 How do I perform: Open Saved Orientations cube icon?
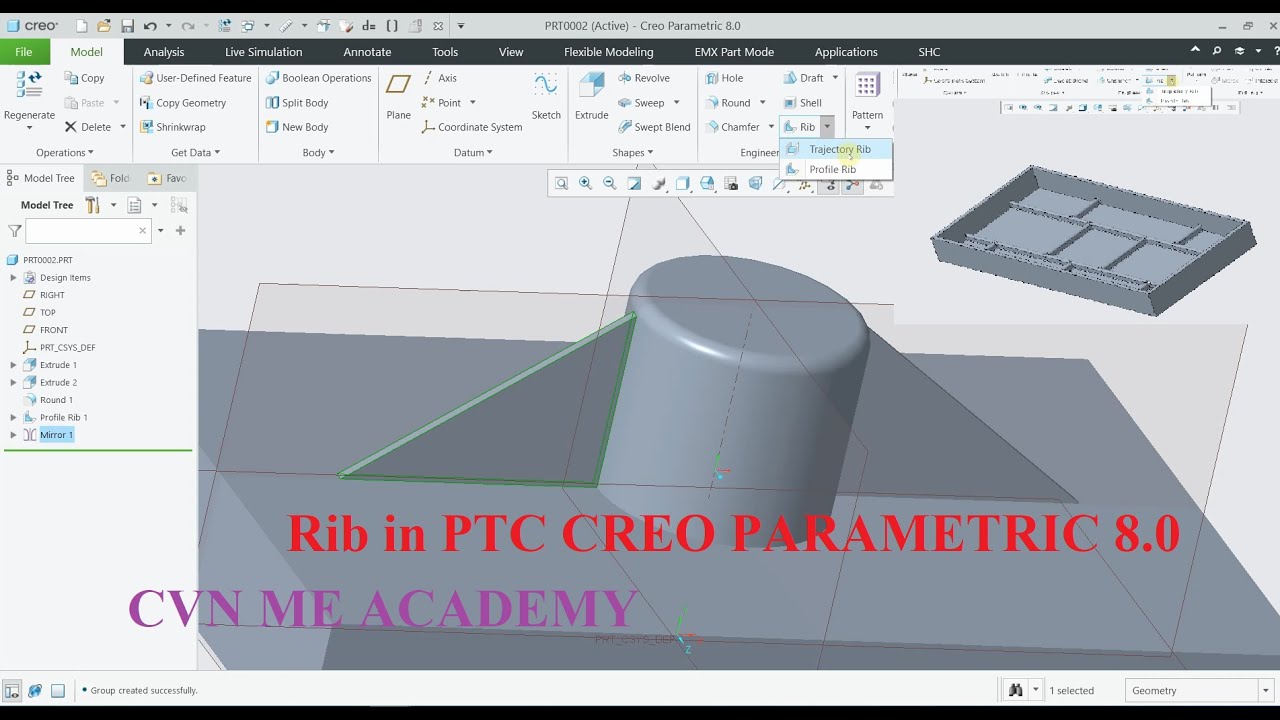click(707, 184)
